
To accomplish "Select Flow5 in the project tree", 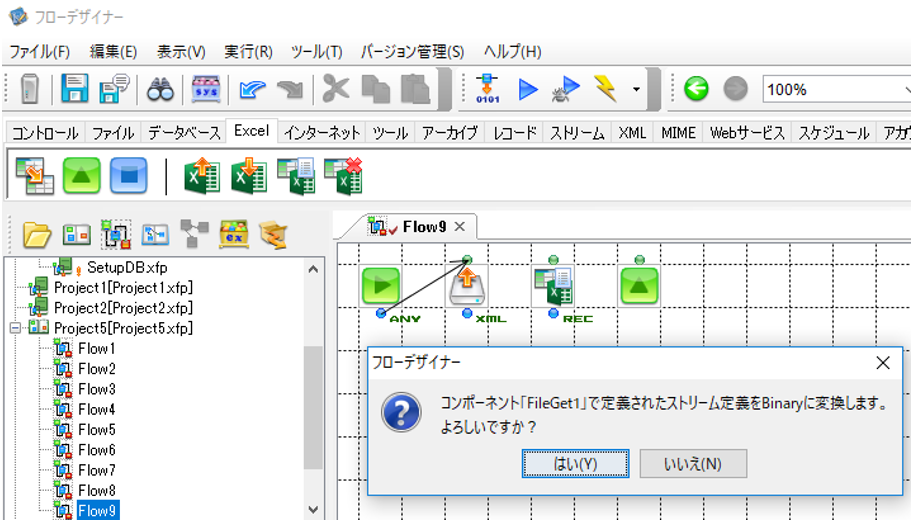I will pyautogui.click(x=97, y=430).
